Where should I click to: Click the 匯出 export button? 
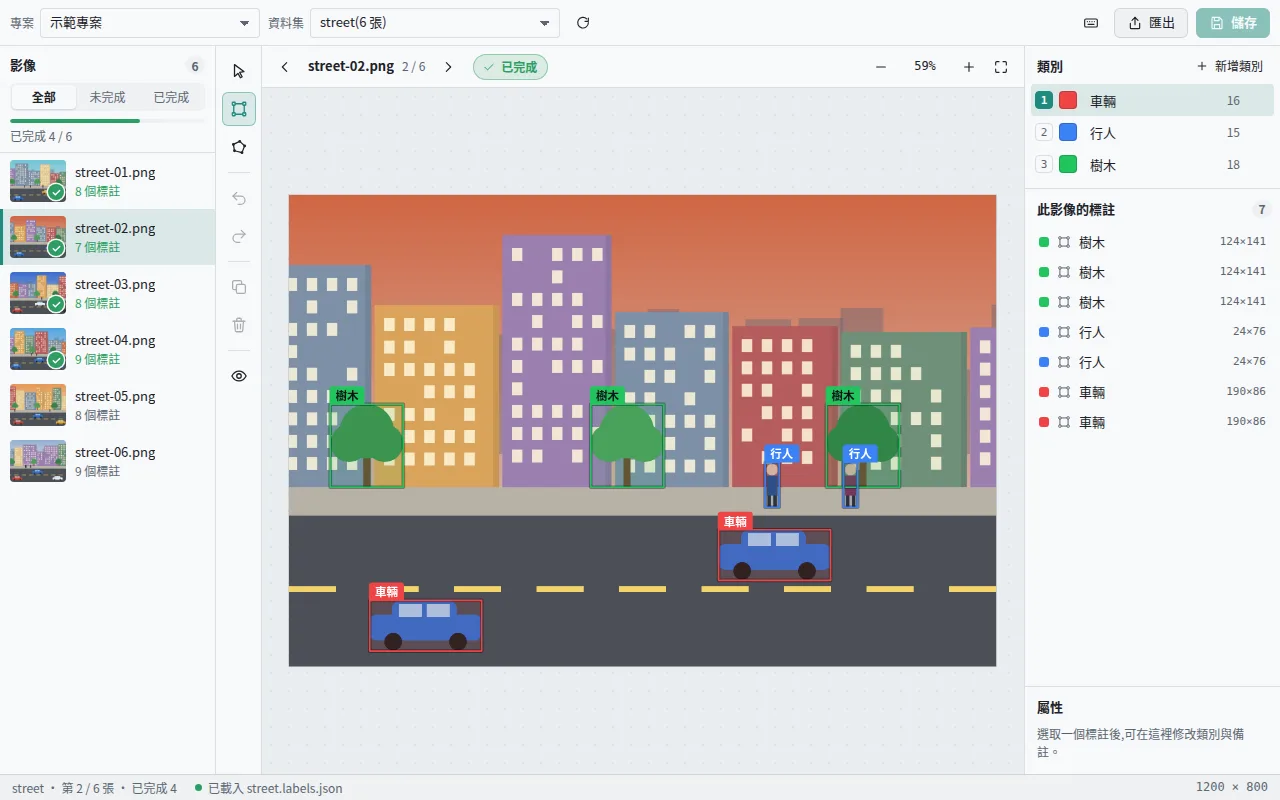click(1151, 23)
